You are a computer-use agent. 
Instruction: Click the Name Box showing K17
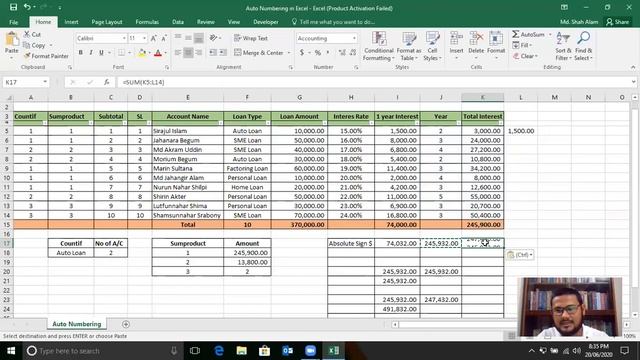point(25,82)
